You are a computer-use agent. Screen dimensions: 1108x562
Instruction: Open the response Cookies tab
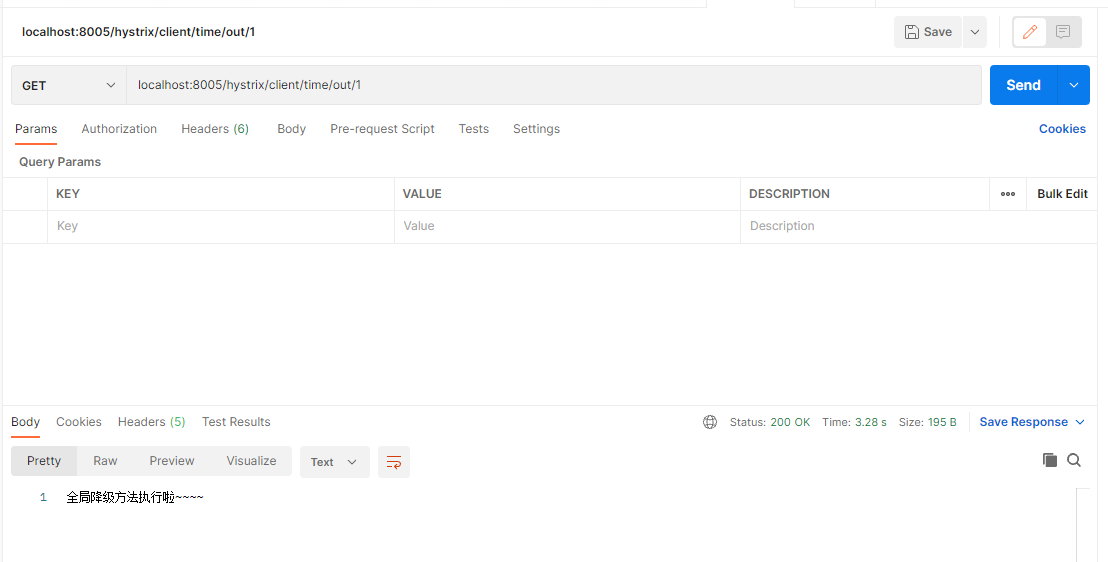click(78, 422)
